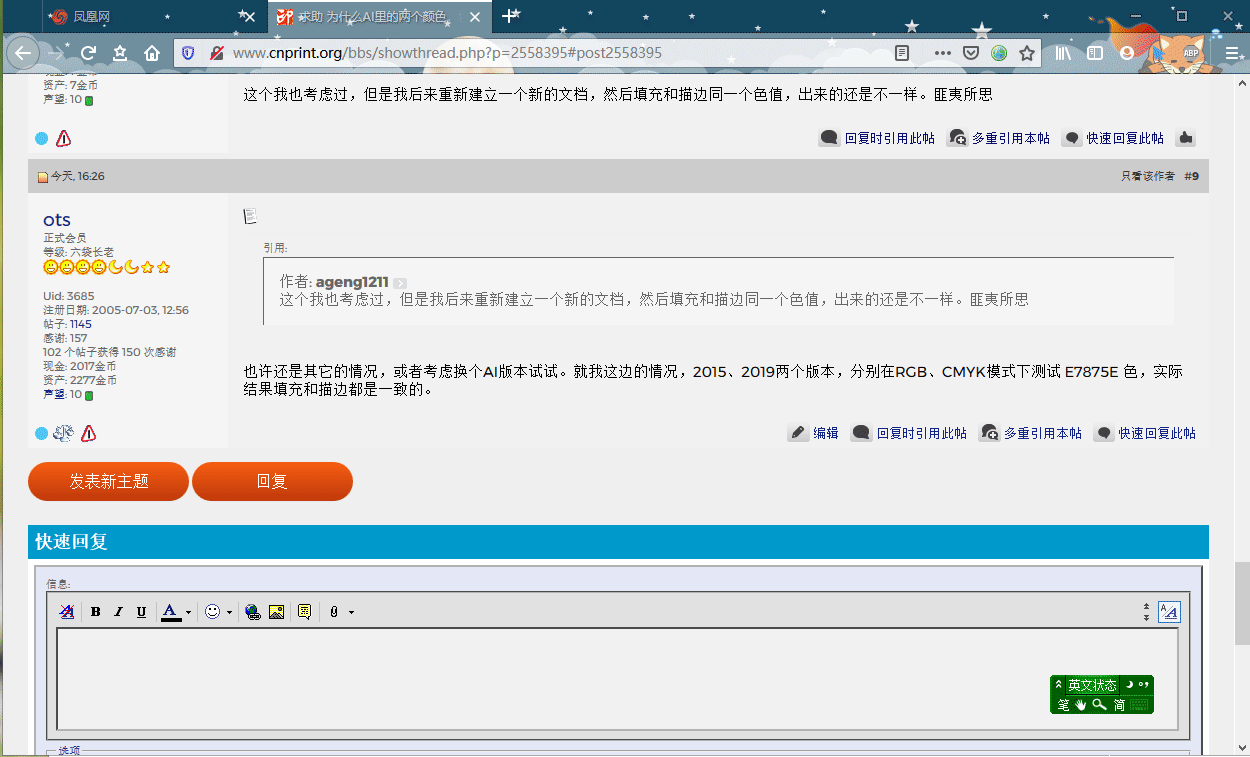1250x757 pixels.
Task: Click the Remove Text Formatting icon
Action: pos(67,612)
